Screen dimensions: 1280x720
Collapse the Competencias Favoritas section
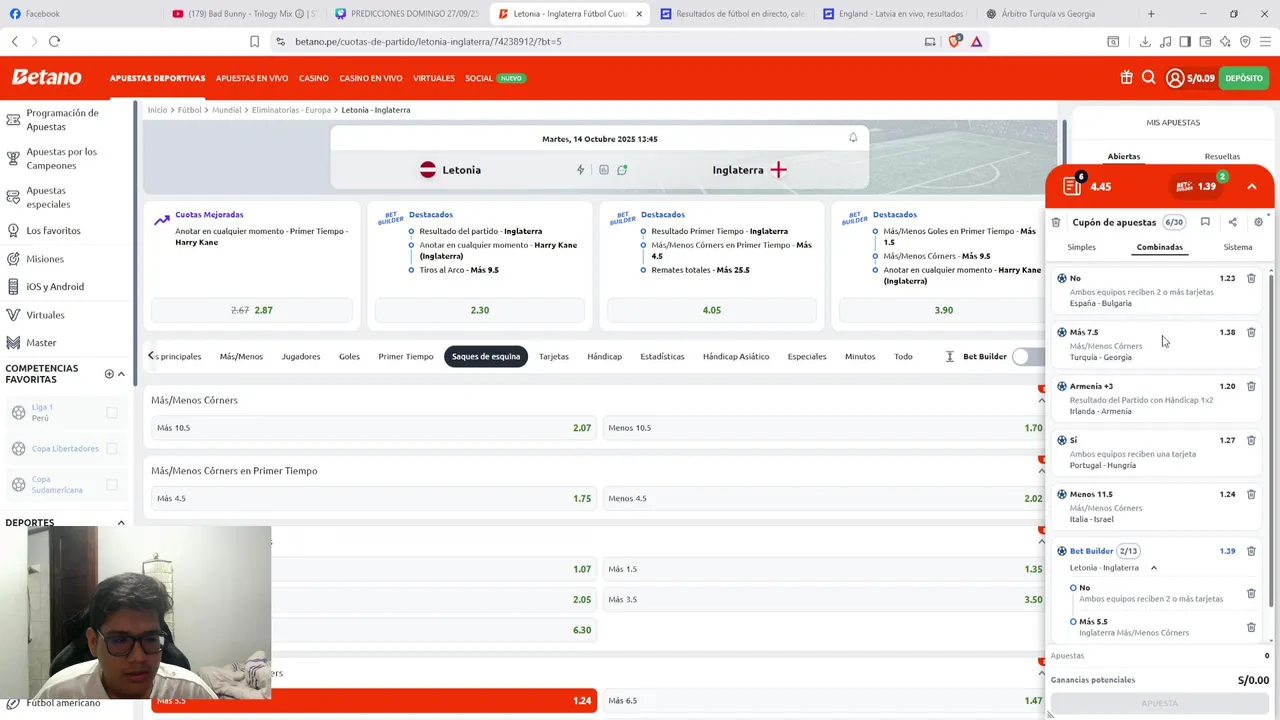point(121,374)
